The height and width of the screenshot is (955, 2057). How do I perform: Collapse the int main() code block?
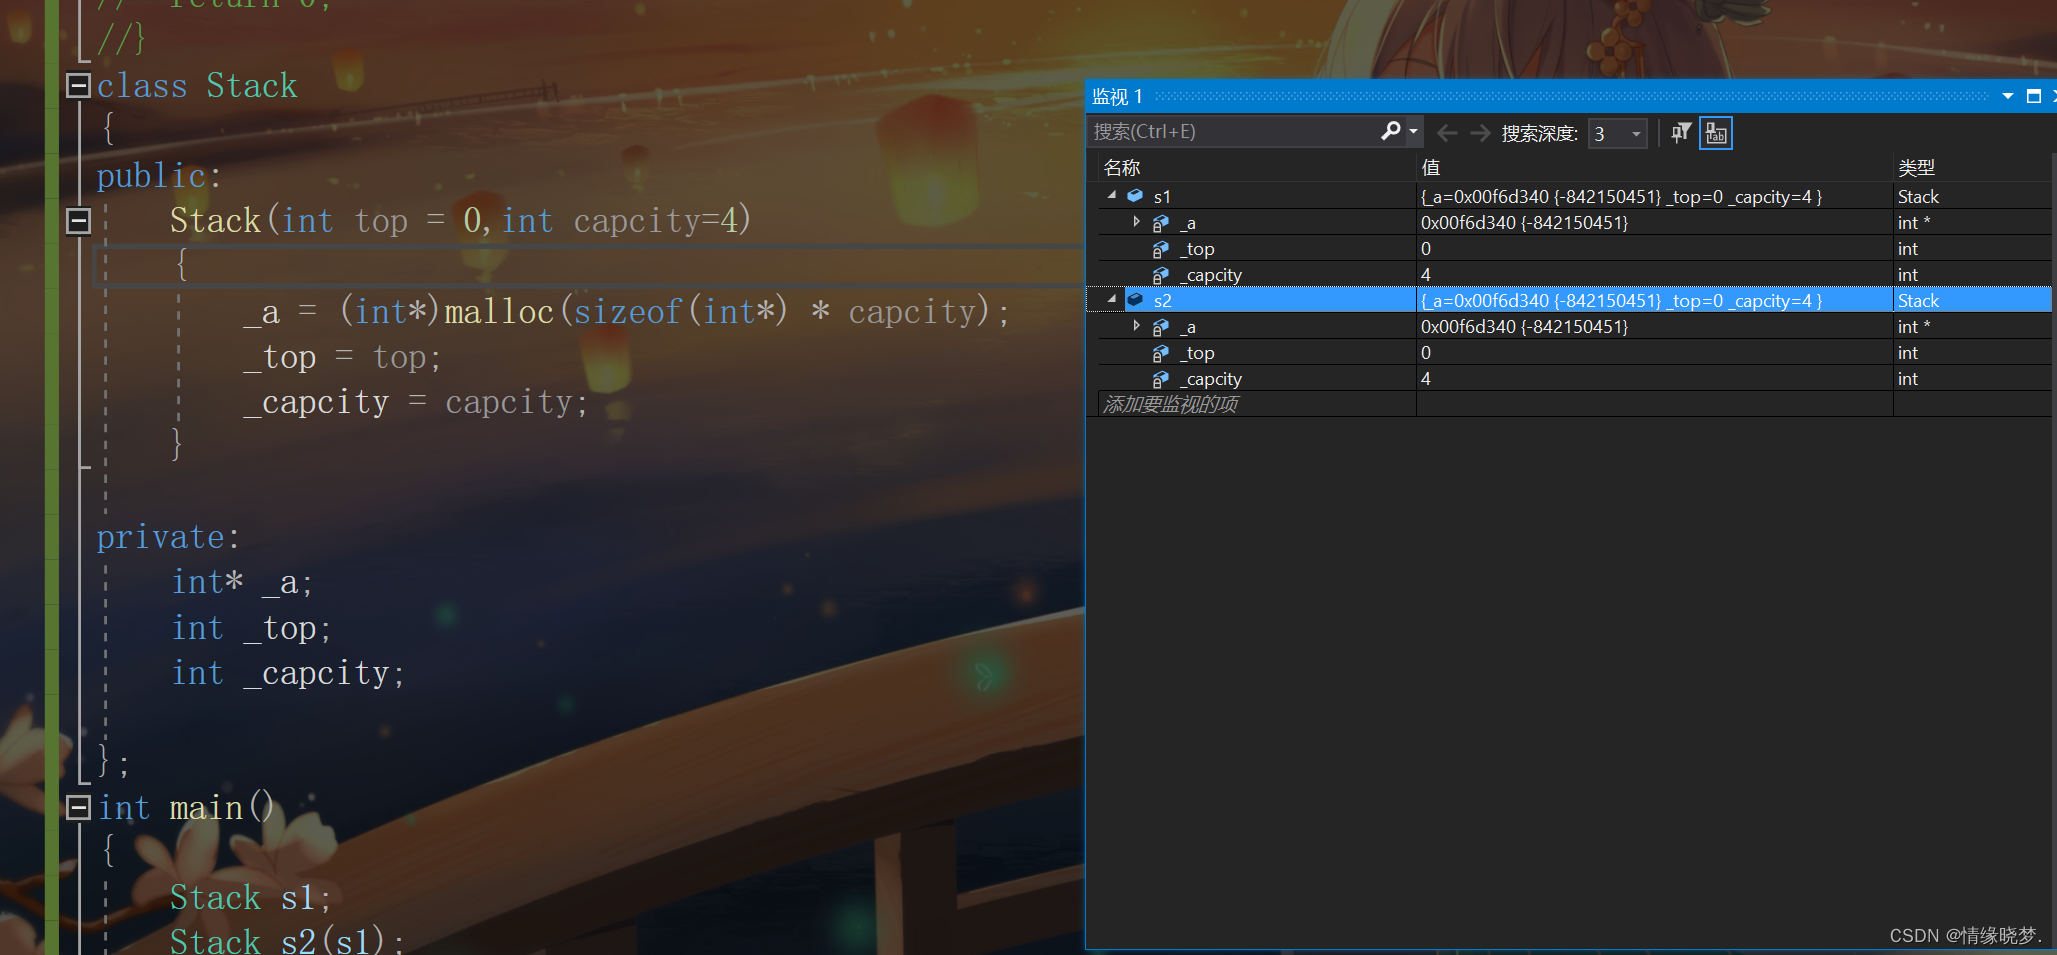(78, 808)
